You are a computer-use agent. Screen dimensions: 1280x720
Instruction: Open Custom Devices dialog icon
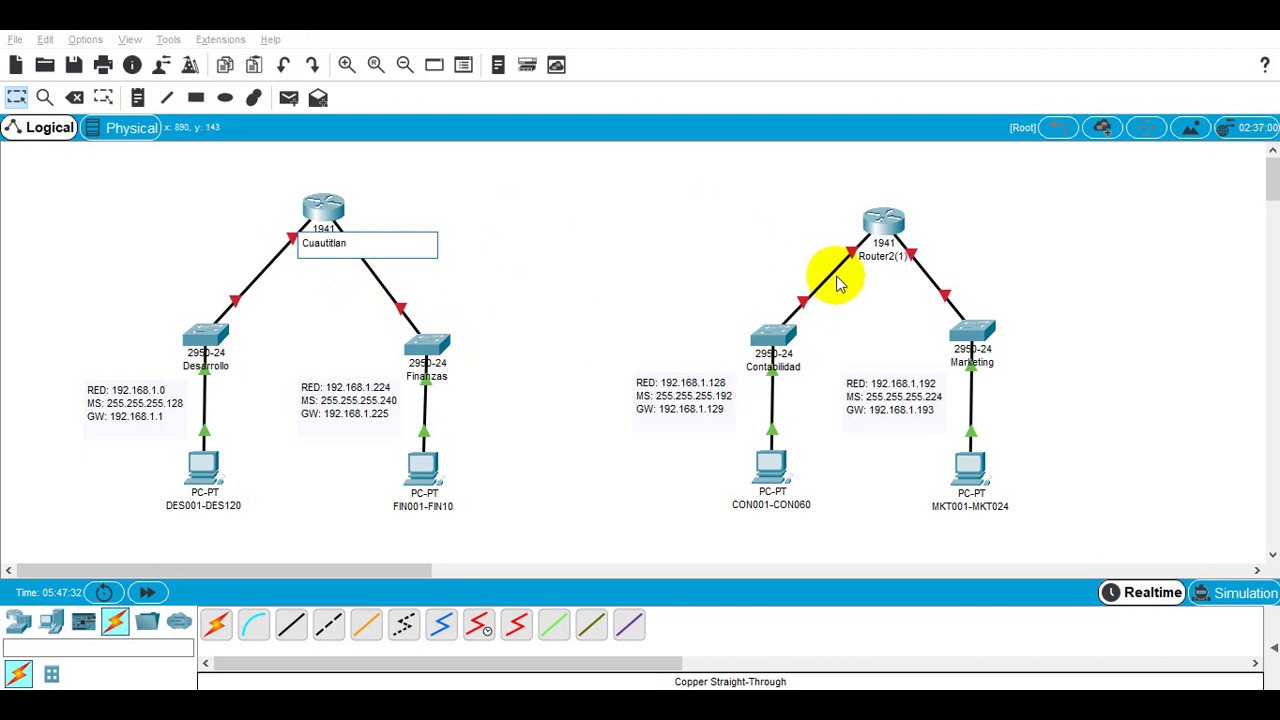tap(463, 65)
